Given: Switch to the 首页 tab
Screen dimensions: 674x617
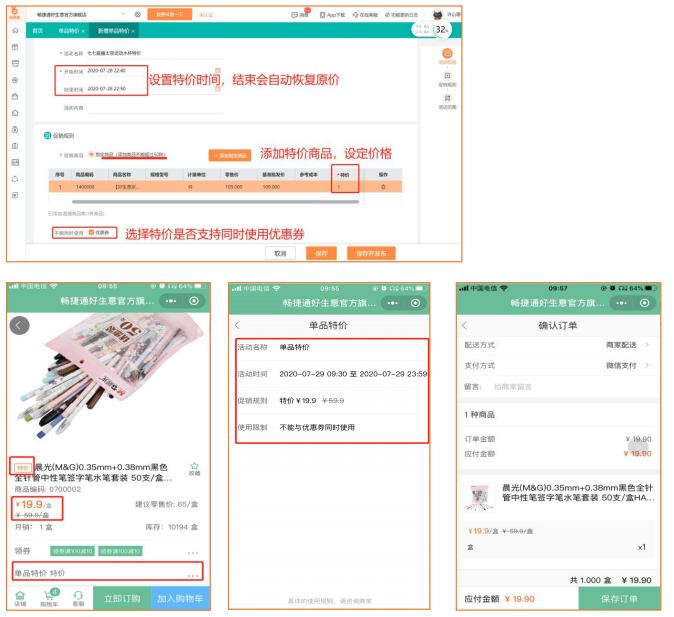Looking at the screenshot, I should pos(38,31).
